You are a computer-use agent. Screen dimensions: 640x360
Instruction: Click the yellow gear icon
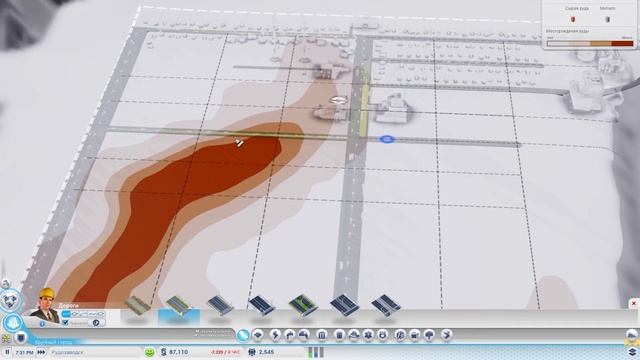[5, 338]
